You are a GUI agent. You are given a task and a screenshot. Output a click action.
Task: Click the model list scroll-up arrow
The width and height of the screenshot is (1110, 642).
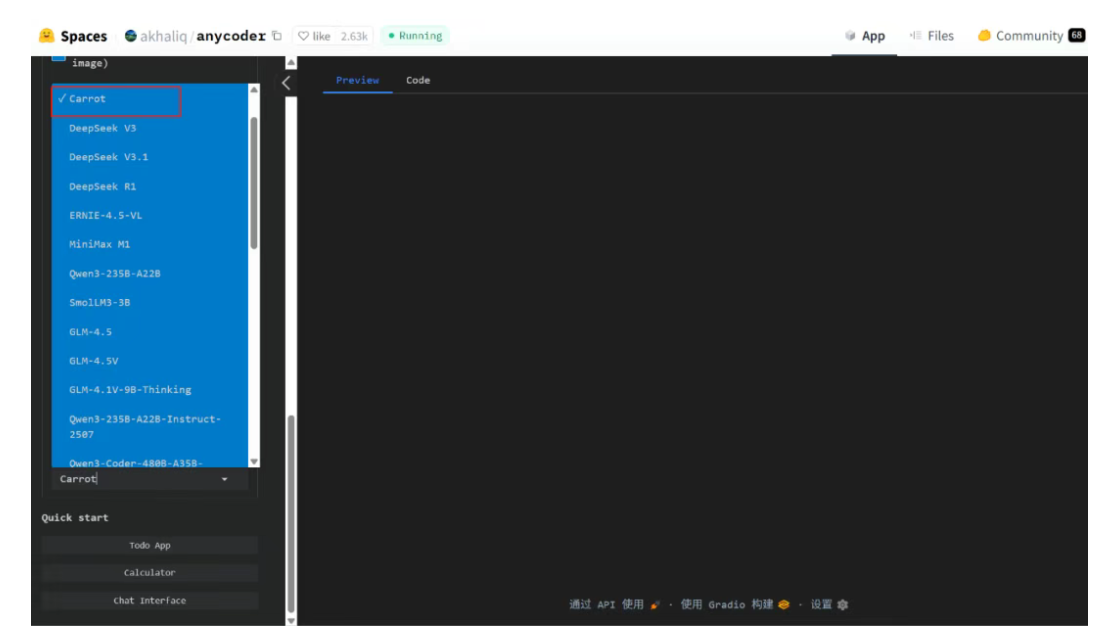point(253,90)
